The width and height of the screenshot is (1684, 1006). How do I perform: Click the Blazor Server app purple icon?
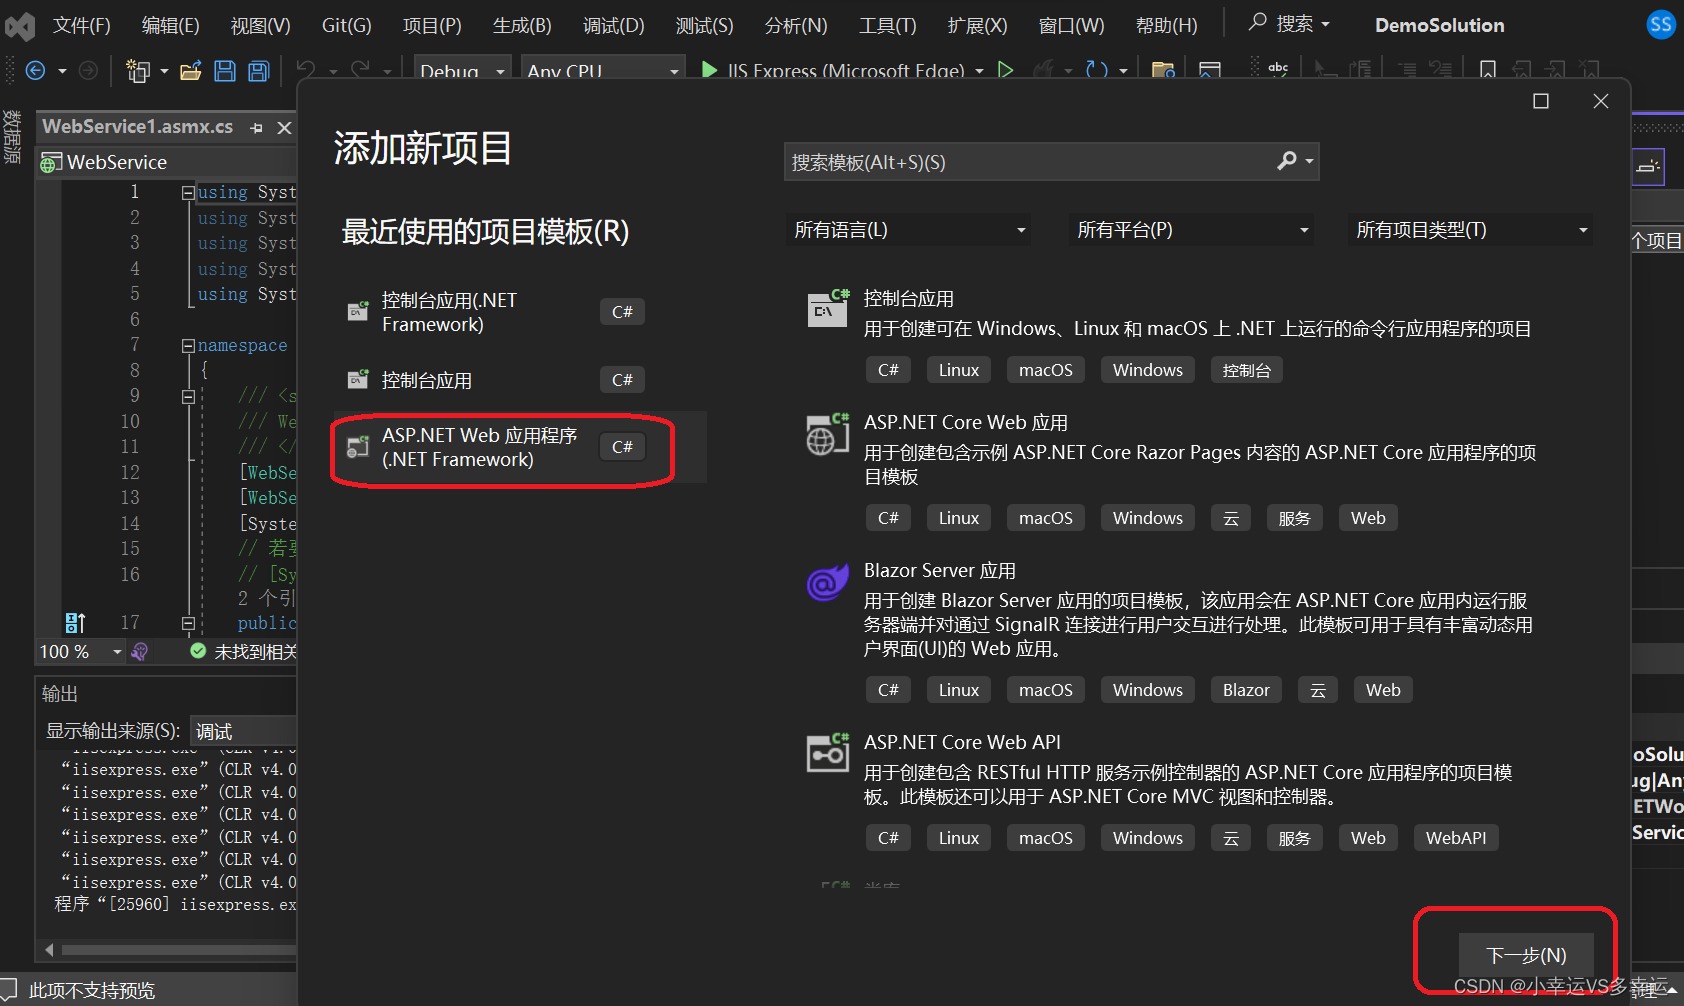(828, 582)
